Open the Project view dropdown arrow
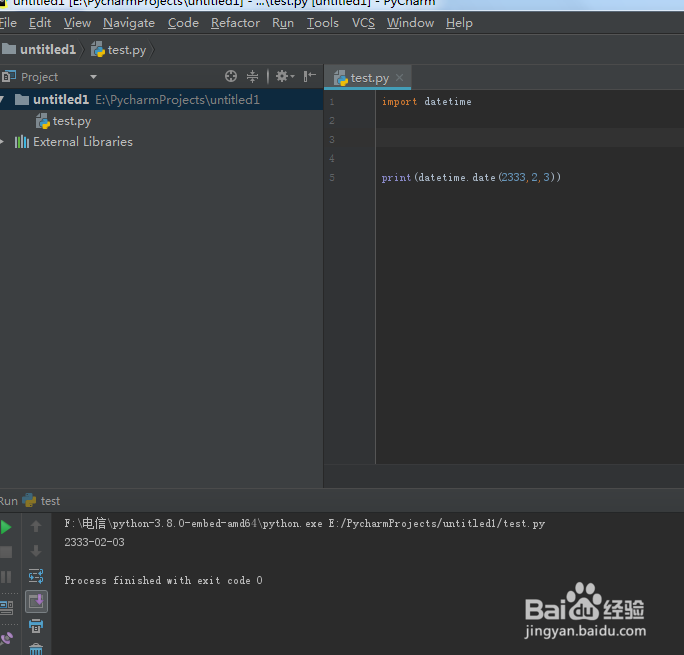 [x=93, y=77]
